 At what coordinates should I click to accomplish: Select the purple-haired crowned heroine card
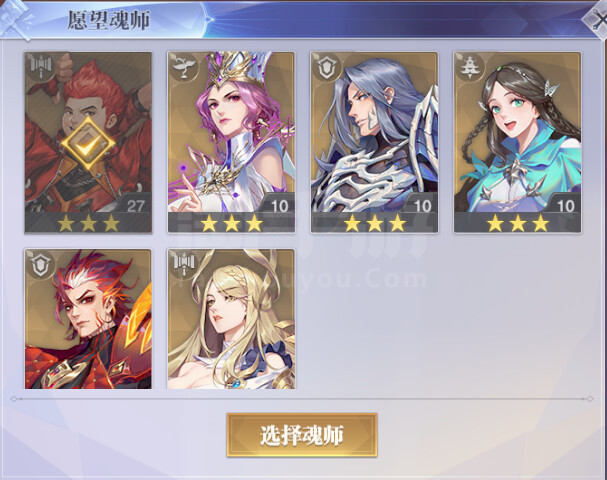(231, 142)
